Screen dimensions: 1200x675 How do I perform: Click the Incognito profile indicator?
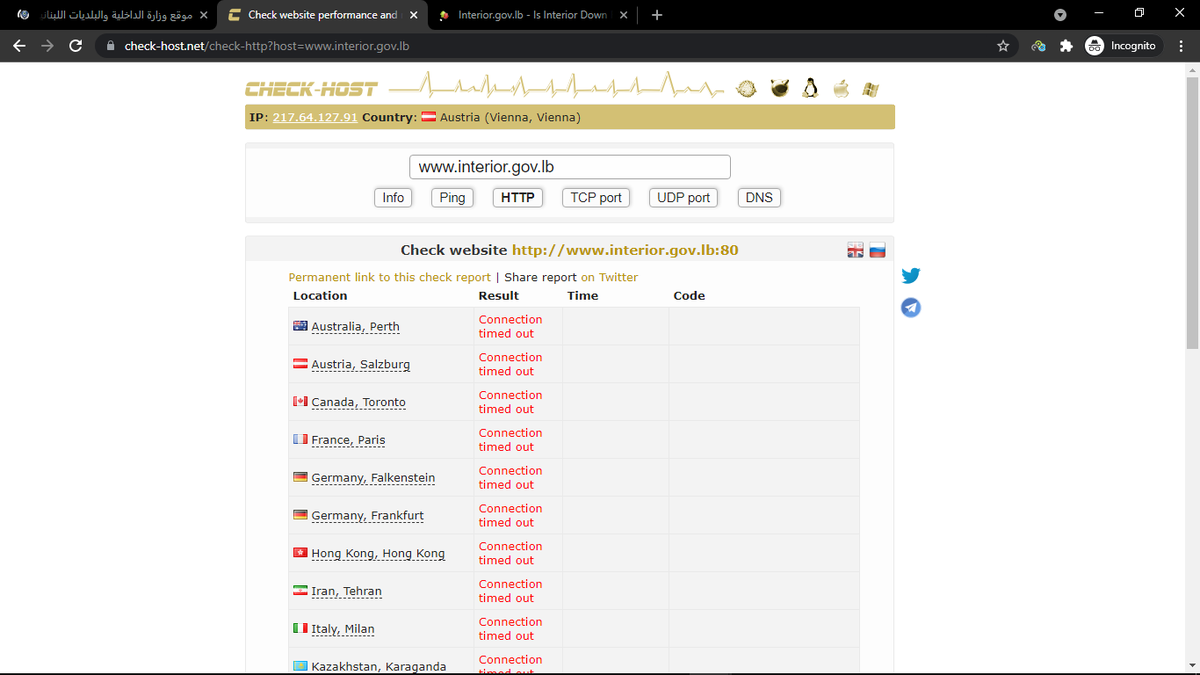tap(1121, 46)
